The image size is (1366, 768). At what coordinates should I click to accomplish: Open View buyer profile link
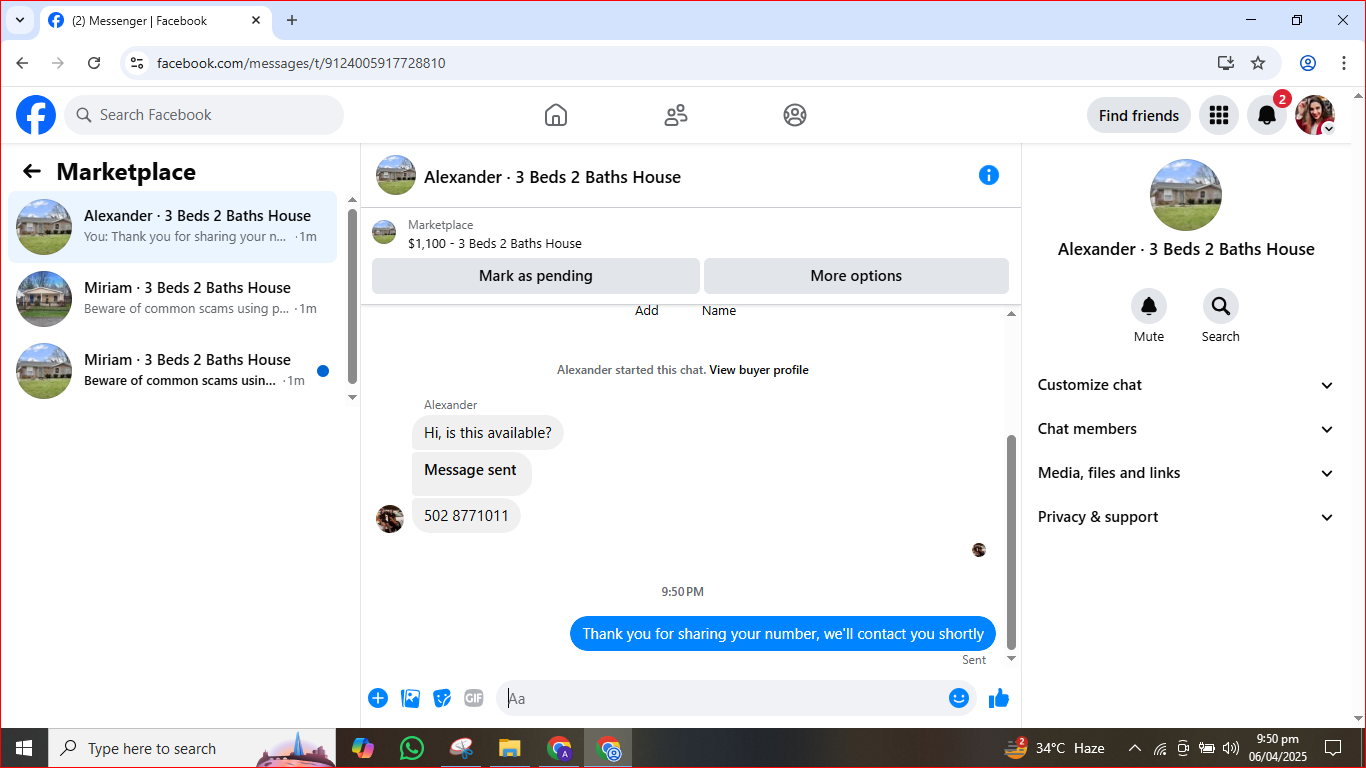click(x=759, y=370)
